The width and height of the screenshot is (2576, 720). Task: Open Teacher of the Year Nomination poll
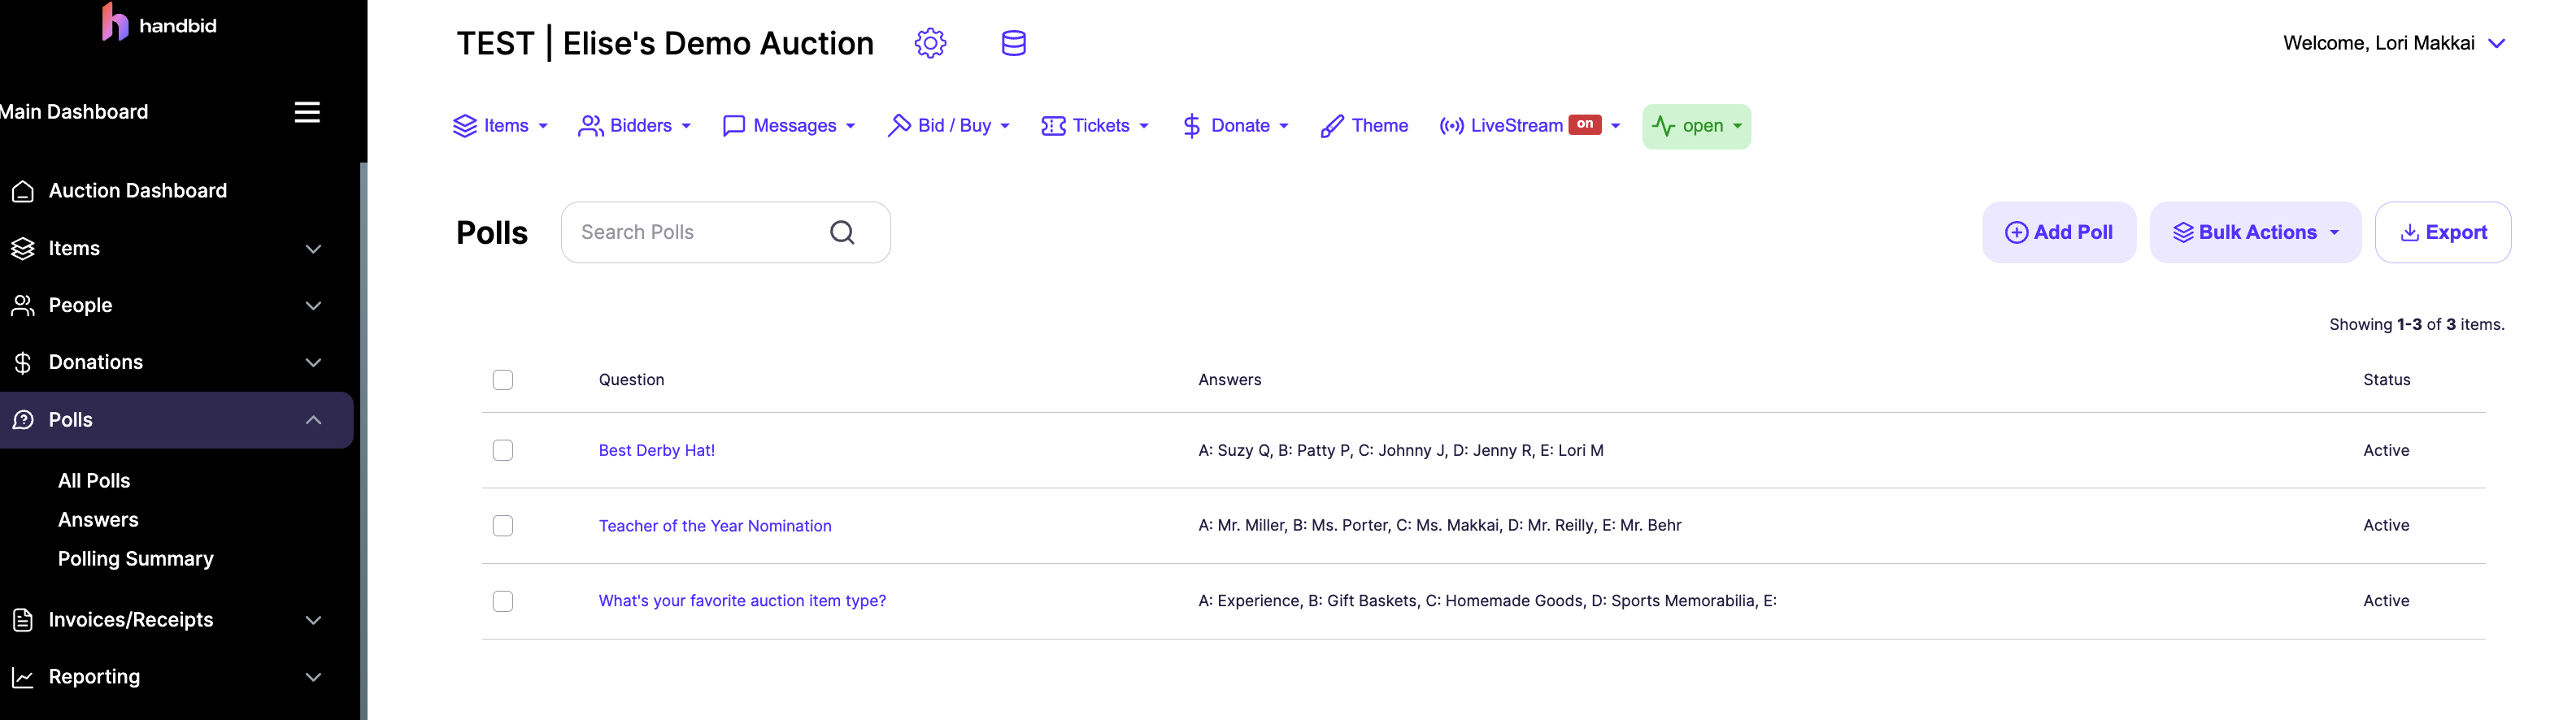715,526
